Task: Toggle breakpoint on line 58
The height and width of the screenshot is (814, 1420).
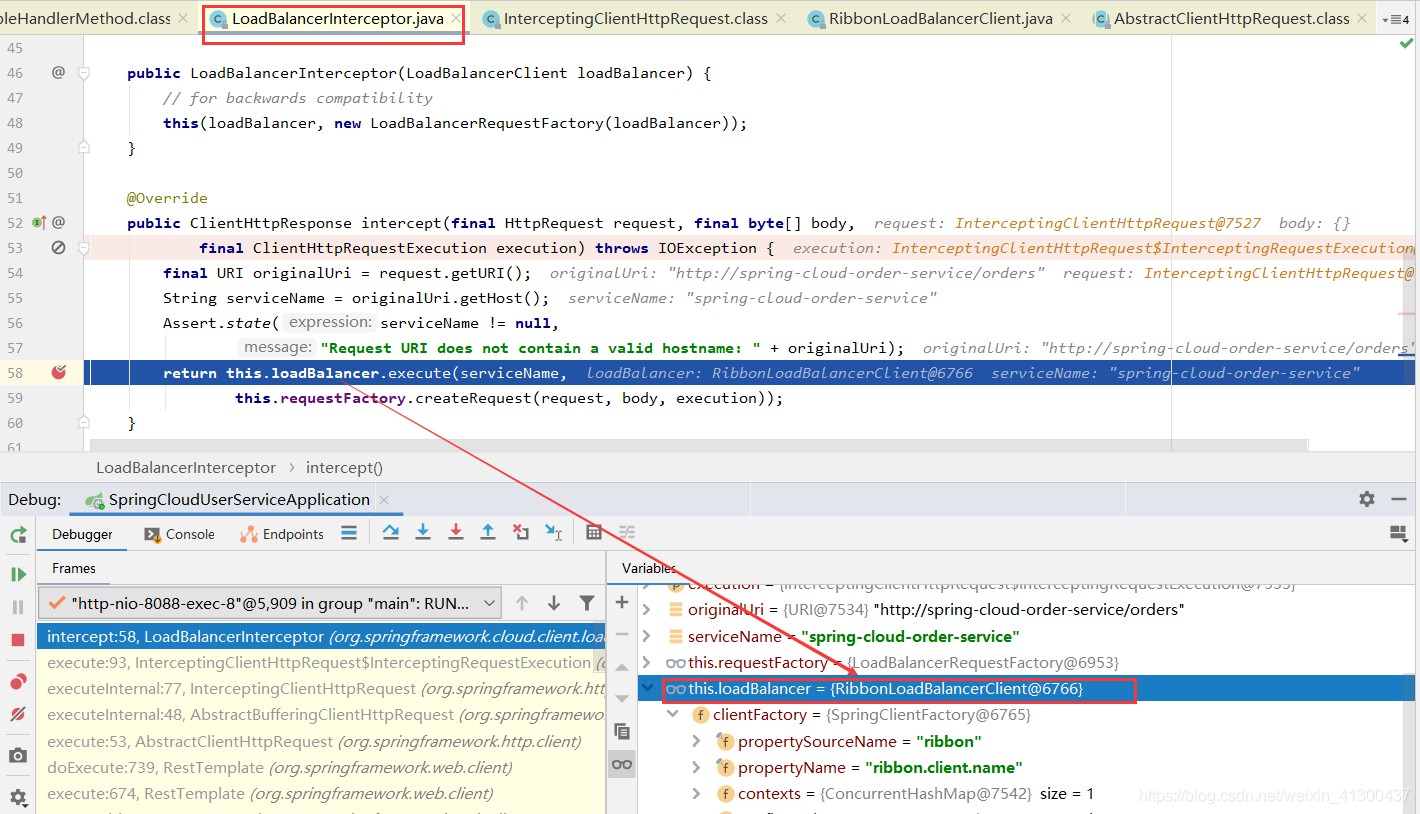Action: click(x=59, y=372)
